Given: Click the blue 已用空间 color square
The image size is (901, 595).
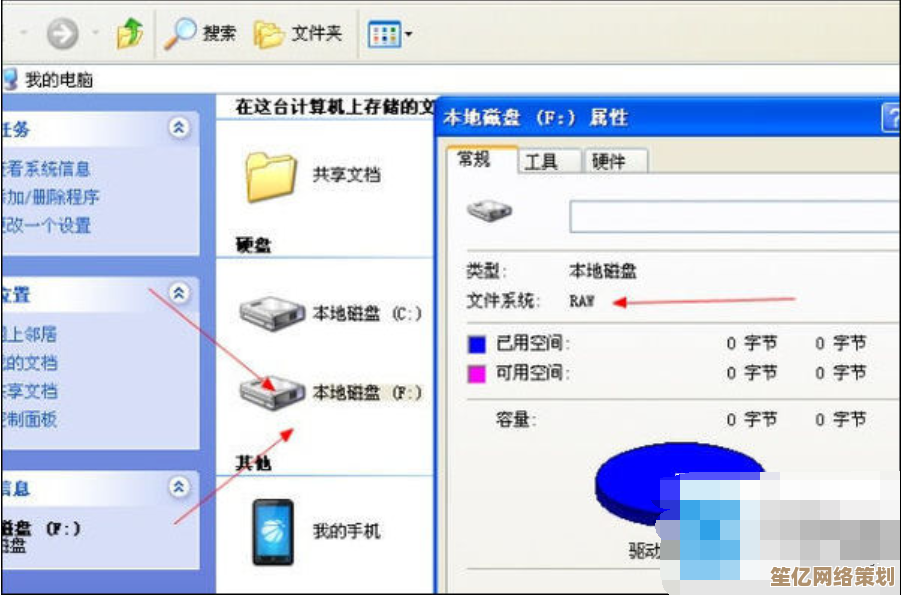Looking at the screenshot, I should [x=477, y=344].
